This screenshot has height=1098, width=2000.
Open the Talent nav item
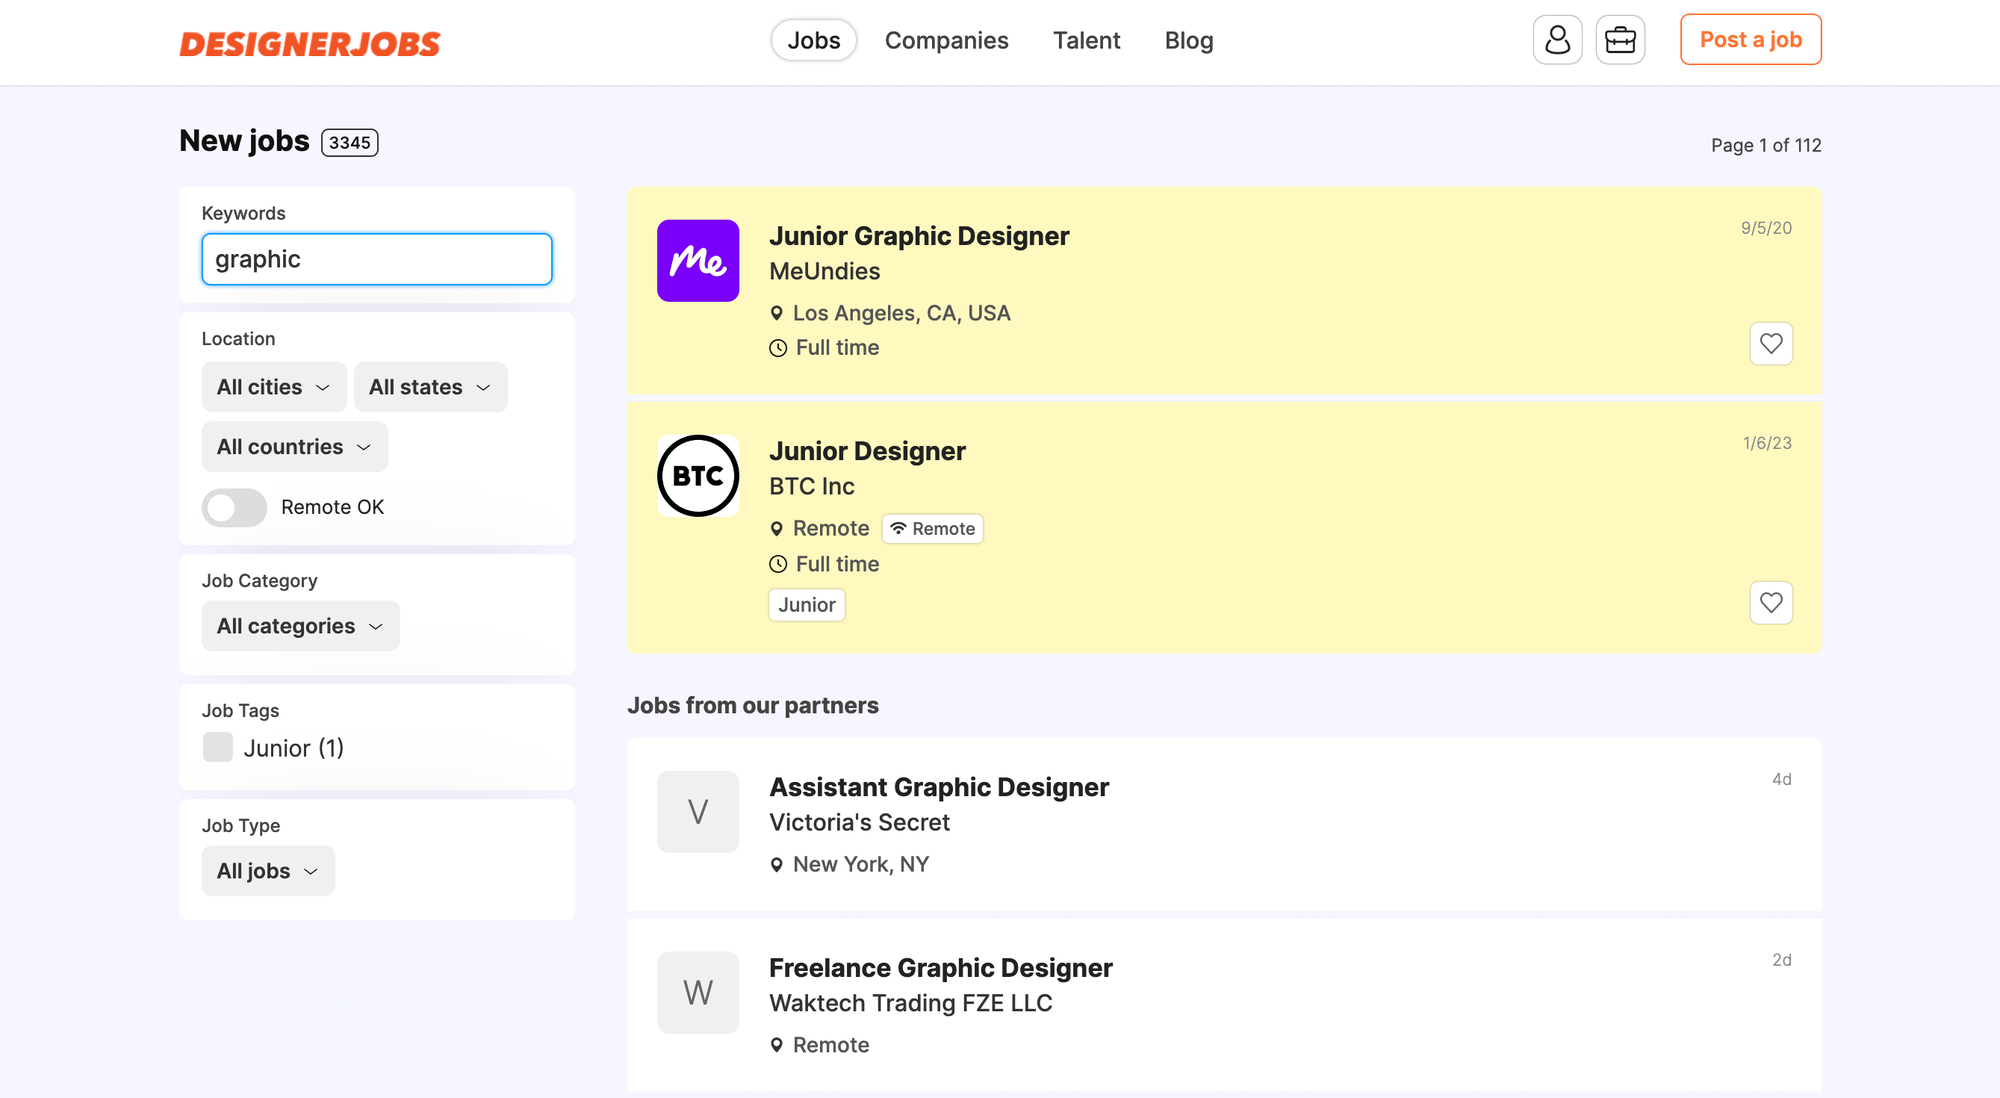click(x=1086, y=41)
